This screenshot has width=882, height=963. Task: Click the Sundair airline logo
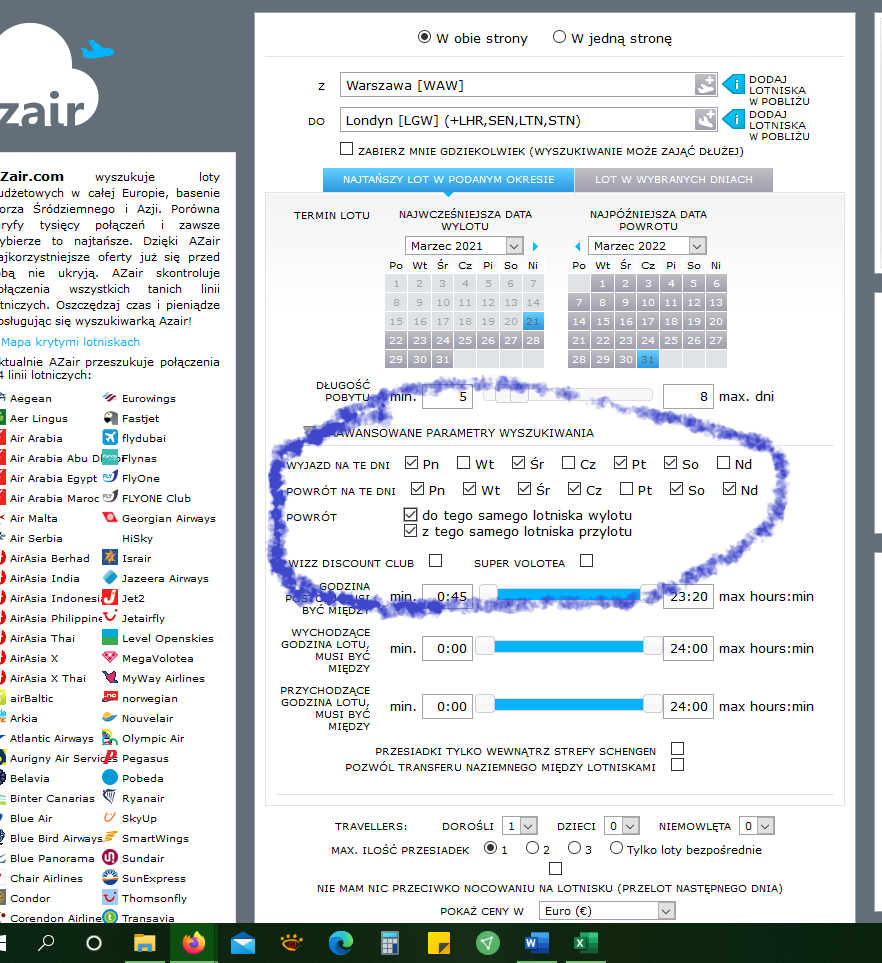pyautogui.click(x=110, y=857)
